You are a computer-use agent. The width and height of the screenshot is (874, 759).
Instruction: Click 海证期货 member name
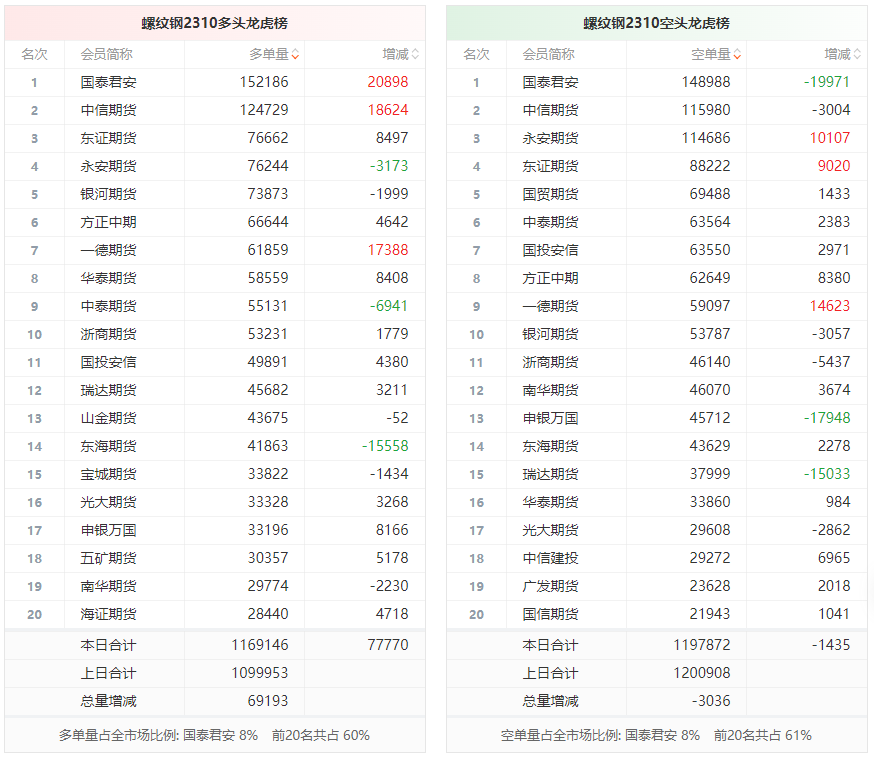pos(108,614)
